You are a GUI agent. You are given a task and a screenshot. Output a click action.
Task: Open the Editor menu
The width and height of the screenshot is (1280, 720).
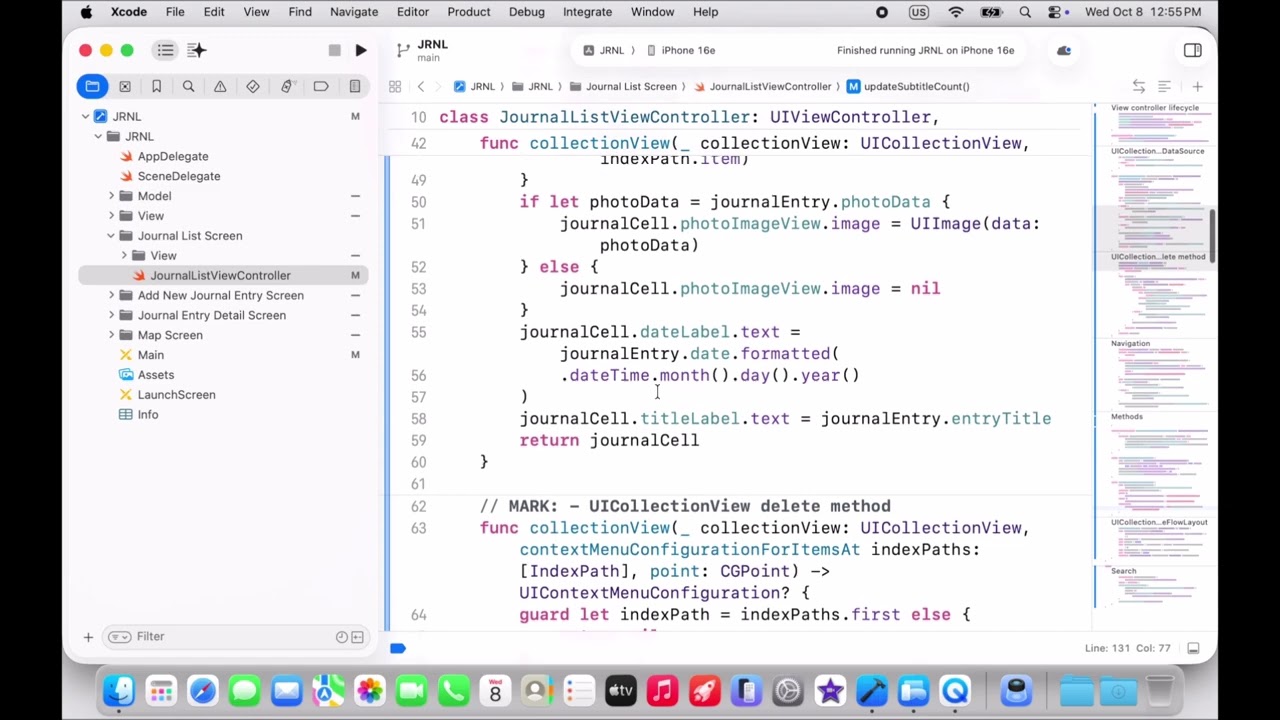pos(412,12)
